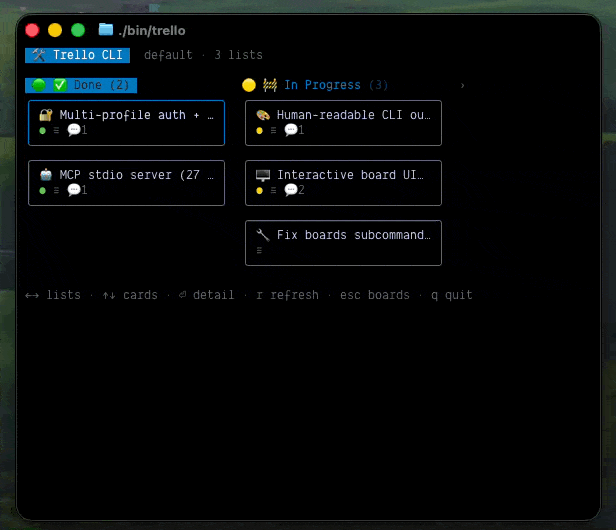Click the return key icon before detail
Screen dimensions: 616x530
click(182, 295)
